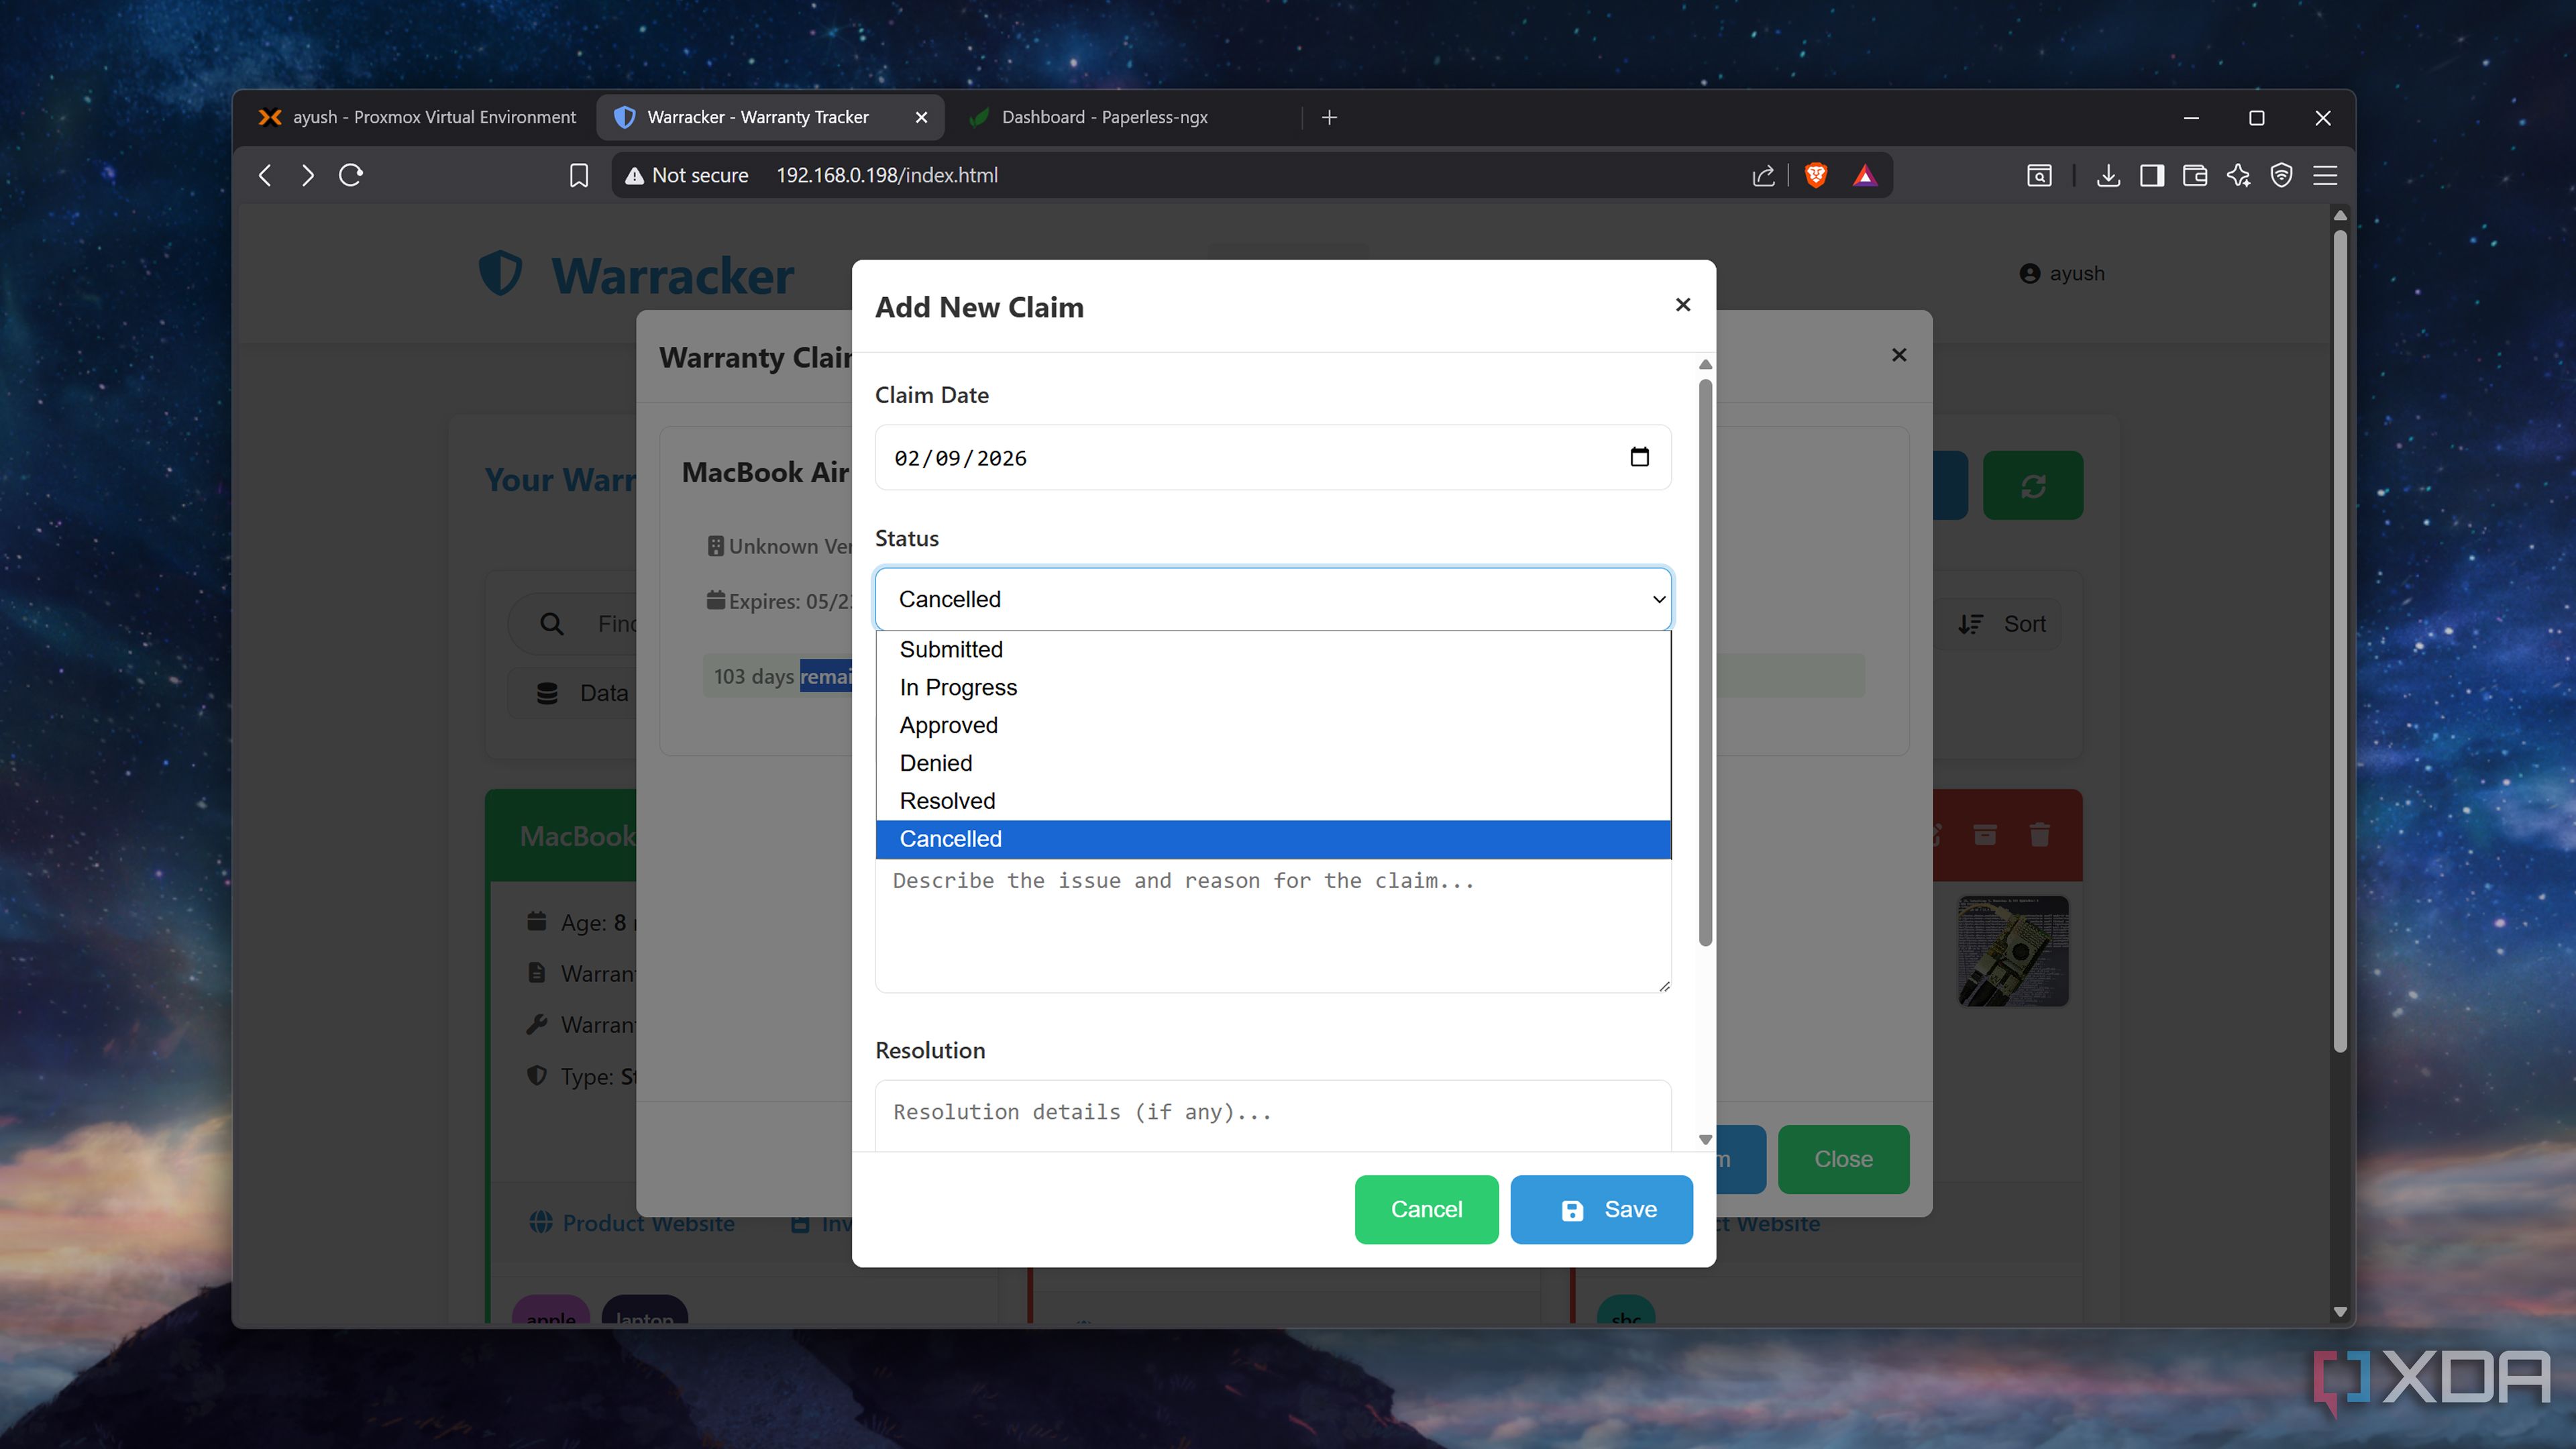
Task: Open Brave VPN icon
Action: click(2281, 175)
